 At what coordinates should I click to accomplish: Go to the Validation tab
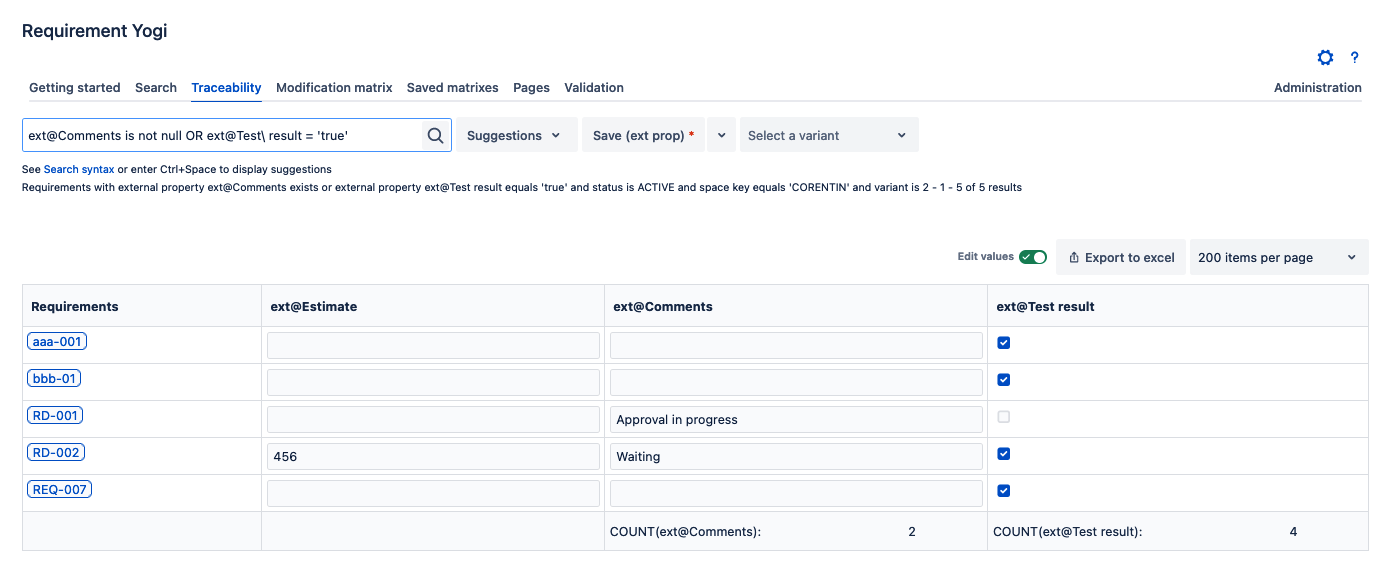pyautogui.click(x=594, y=88)
